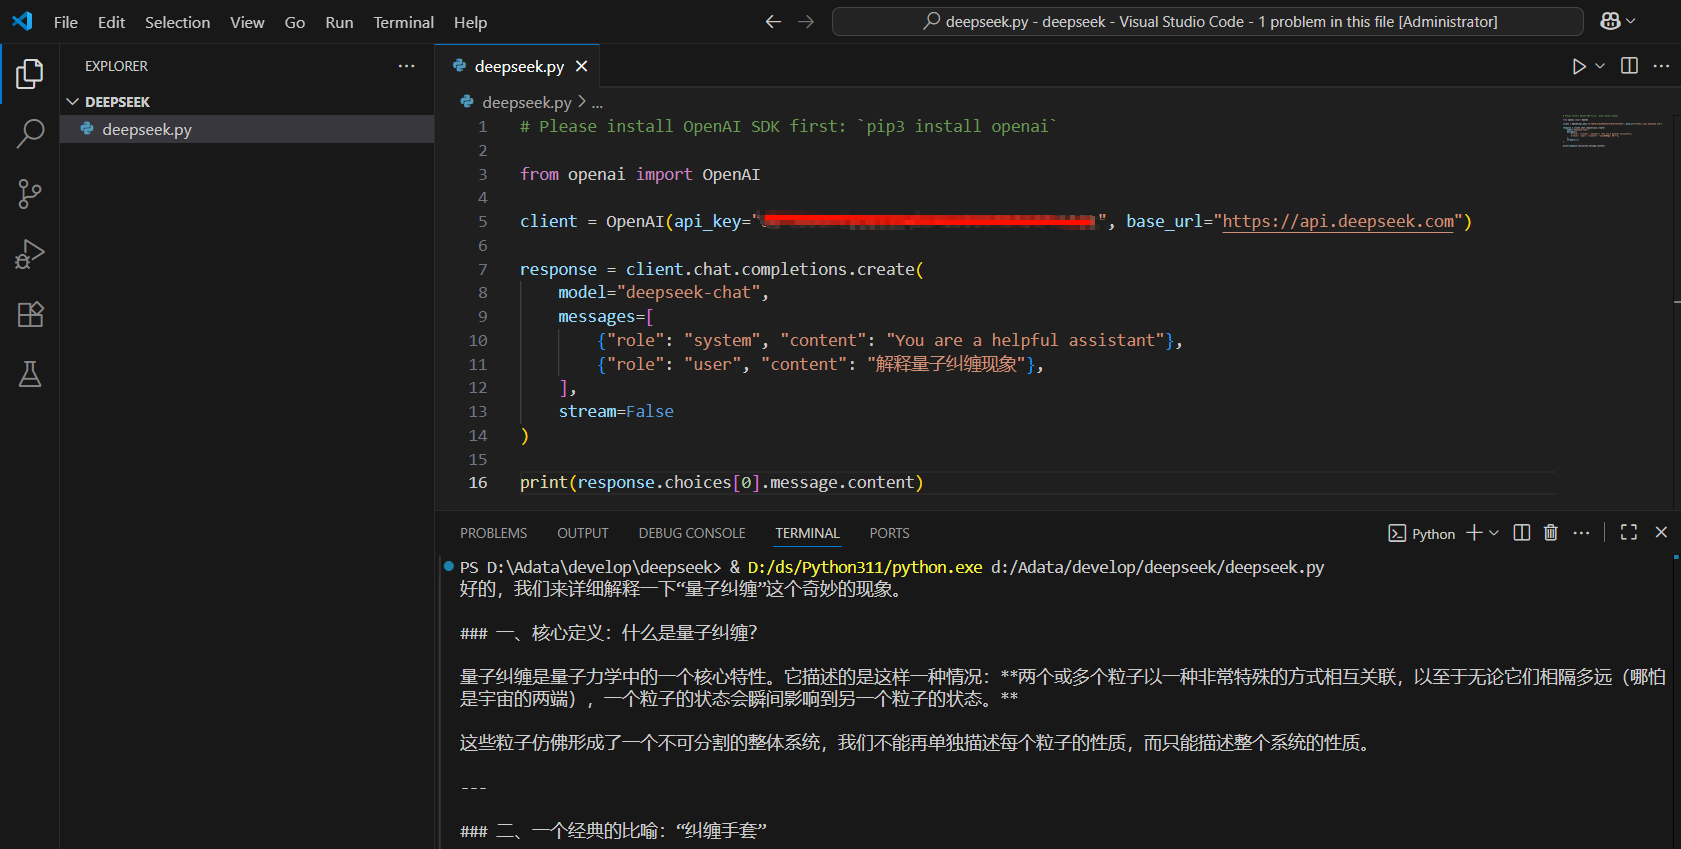The width and height of the screenshot is (1681, 849).
Task: Open the launch profile dropdown arrow
Action: tap(1494, 533)
